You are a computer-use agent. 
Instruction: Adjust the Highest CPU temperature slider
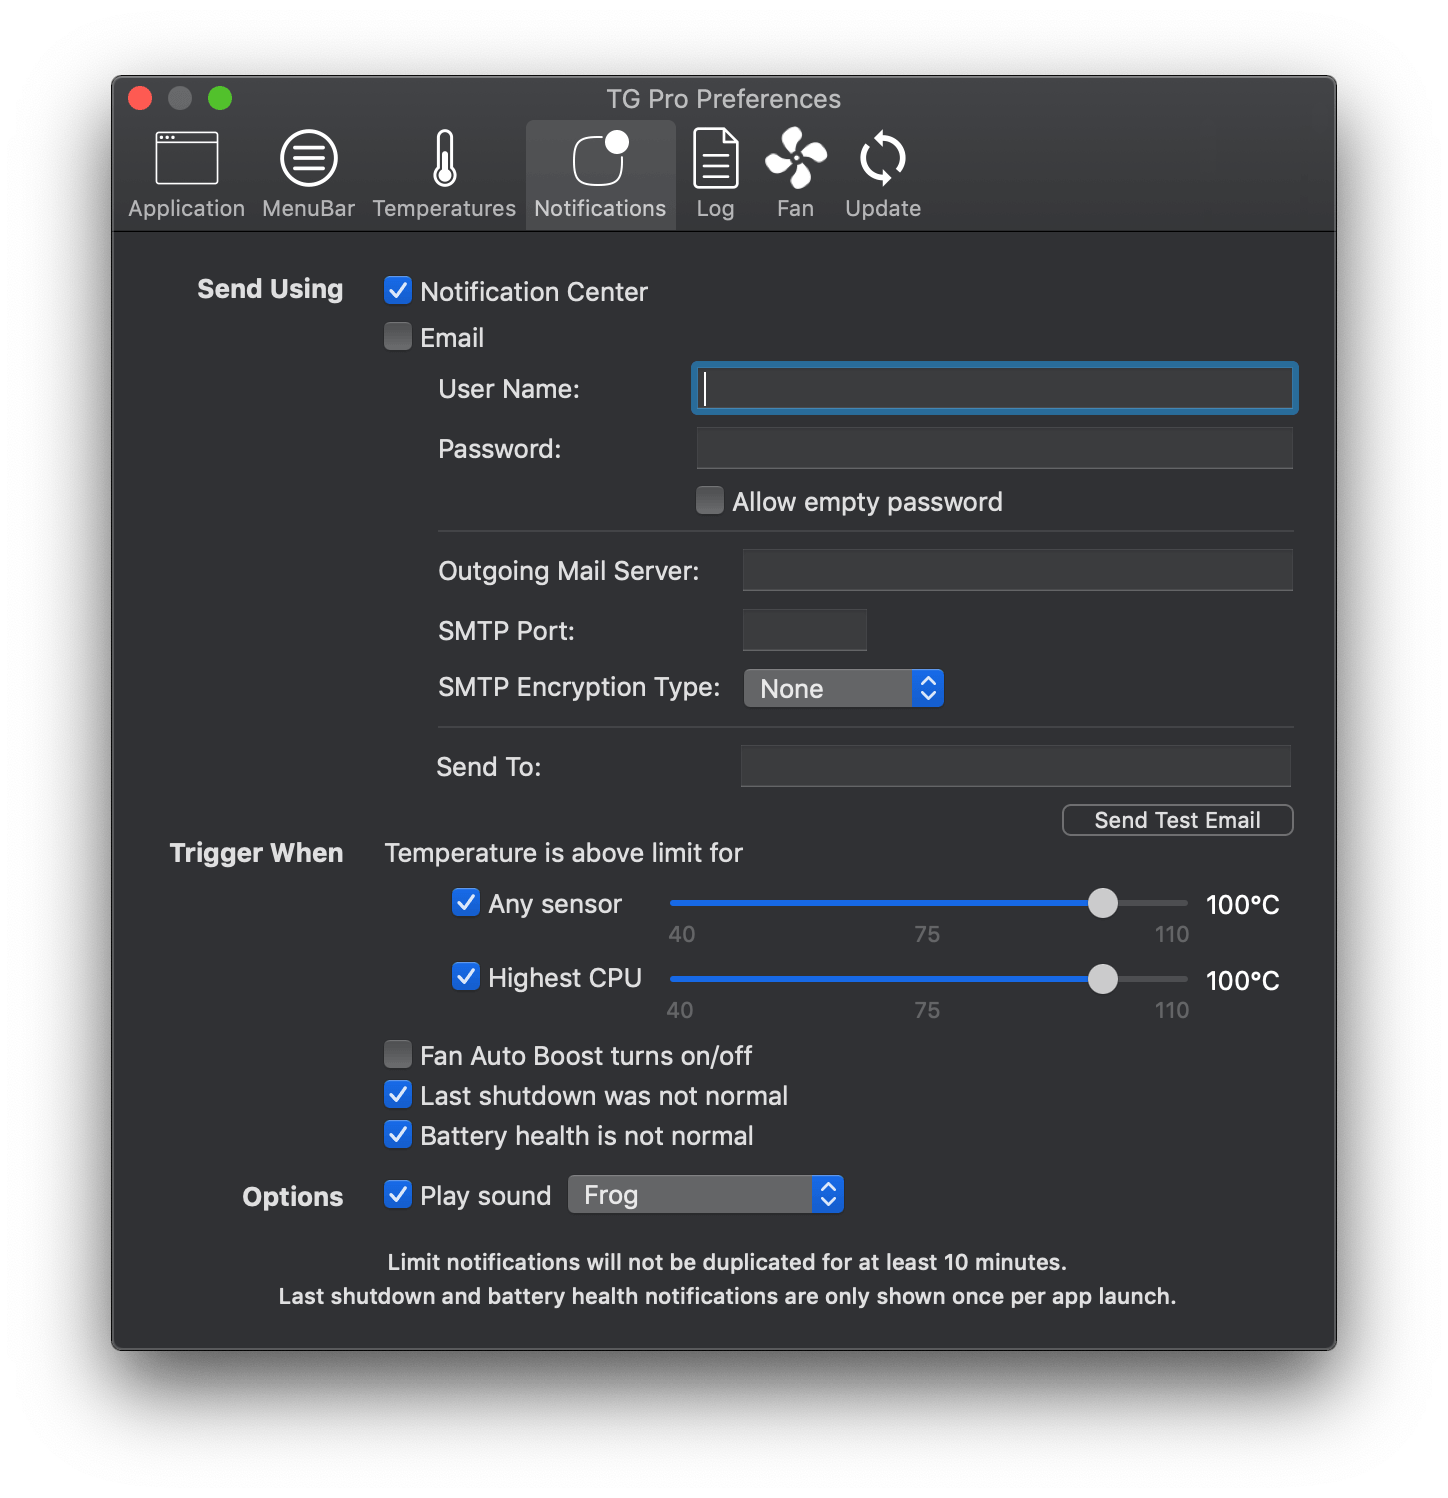click(x=1103, y=979)
